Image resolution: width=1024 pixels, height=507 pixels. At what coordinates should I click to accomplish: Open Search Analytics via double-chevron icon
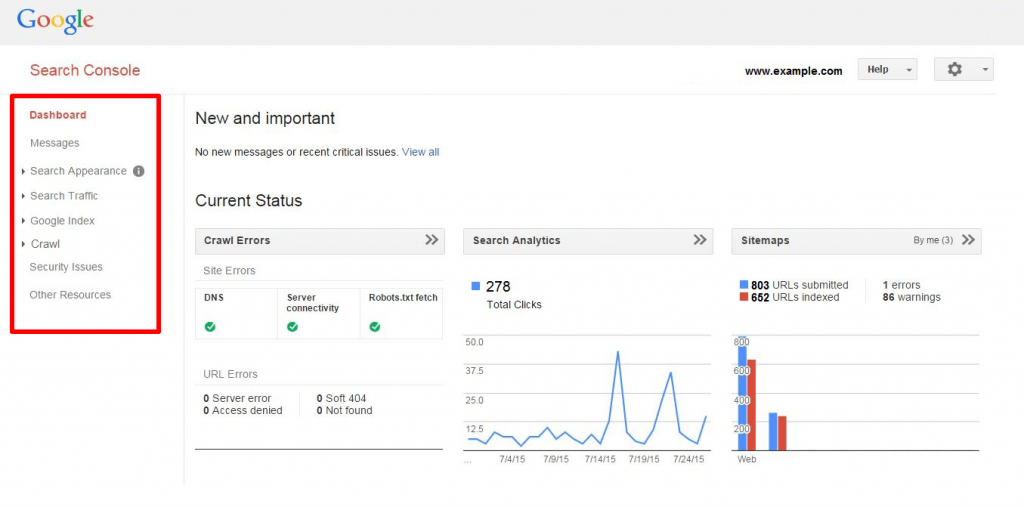pyautogui.click(x=700, y=240)
